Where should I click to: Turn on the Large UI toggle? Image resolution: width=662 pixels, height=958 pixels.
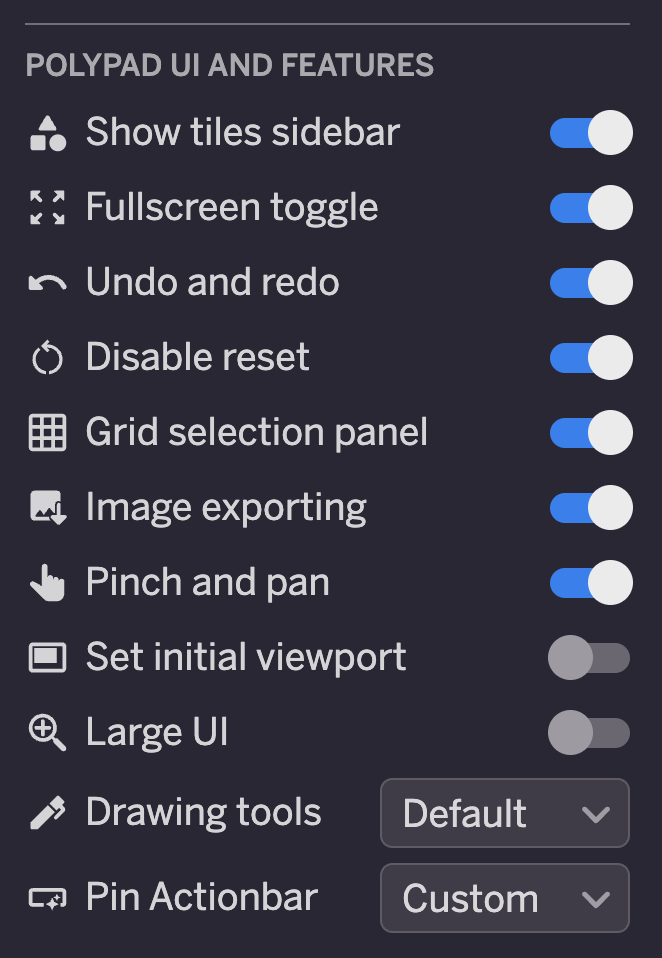590,731
